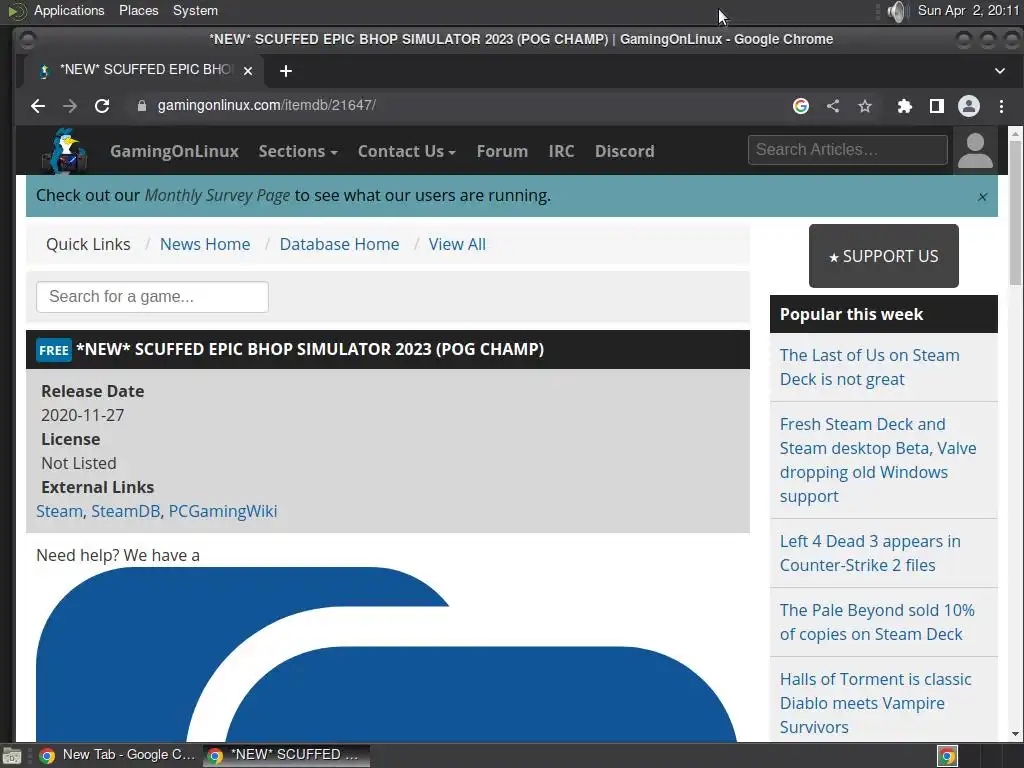Click the SUPPORT US button
This screenshot has width=1024, height=768.
(x=884, y=256)
